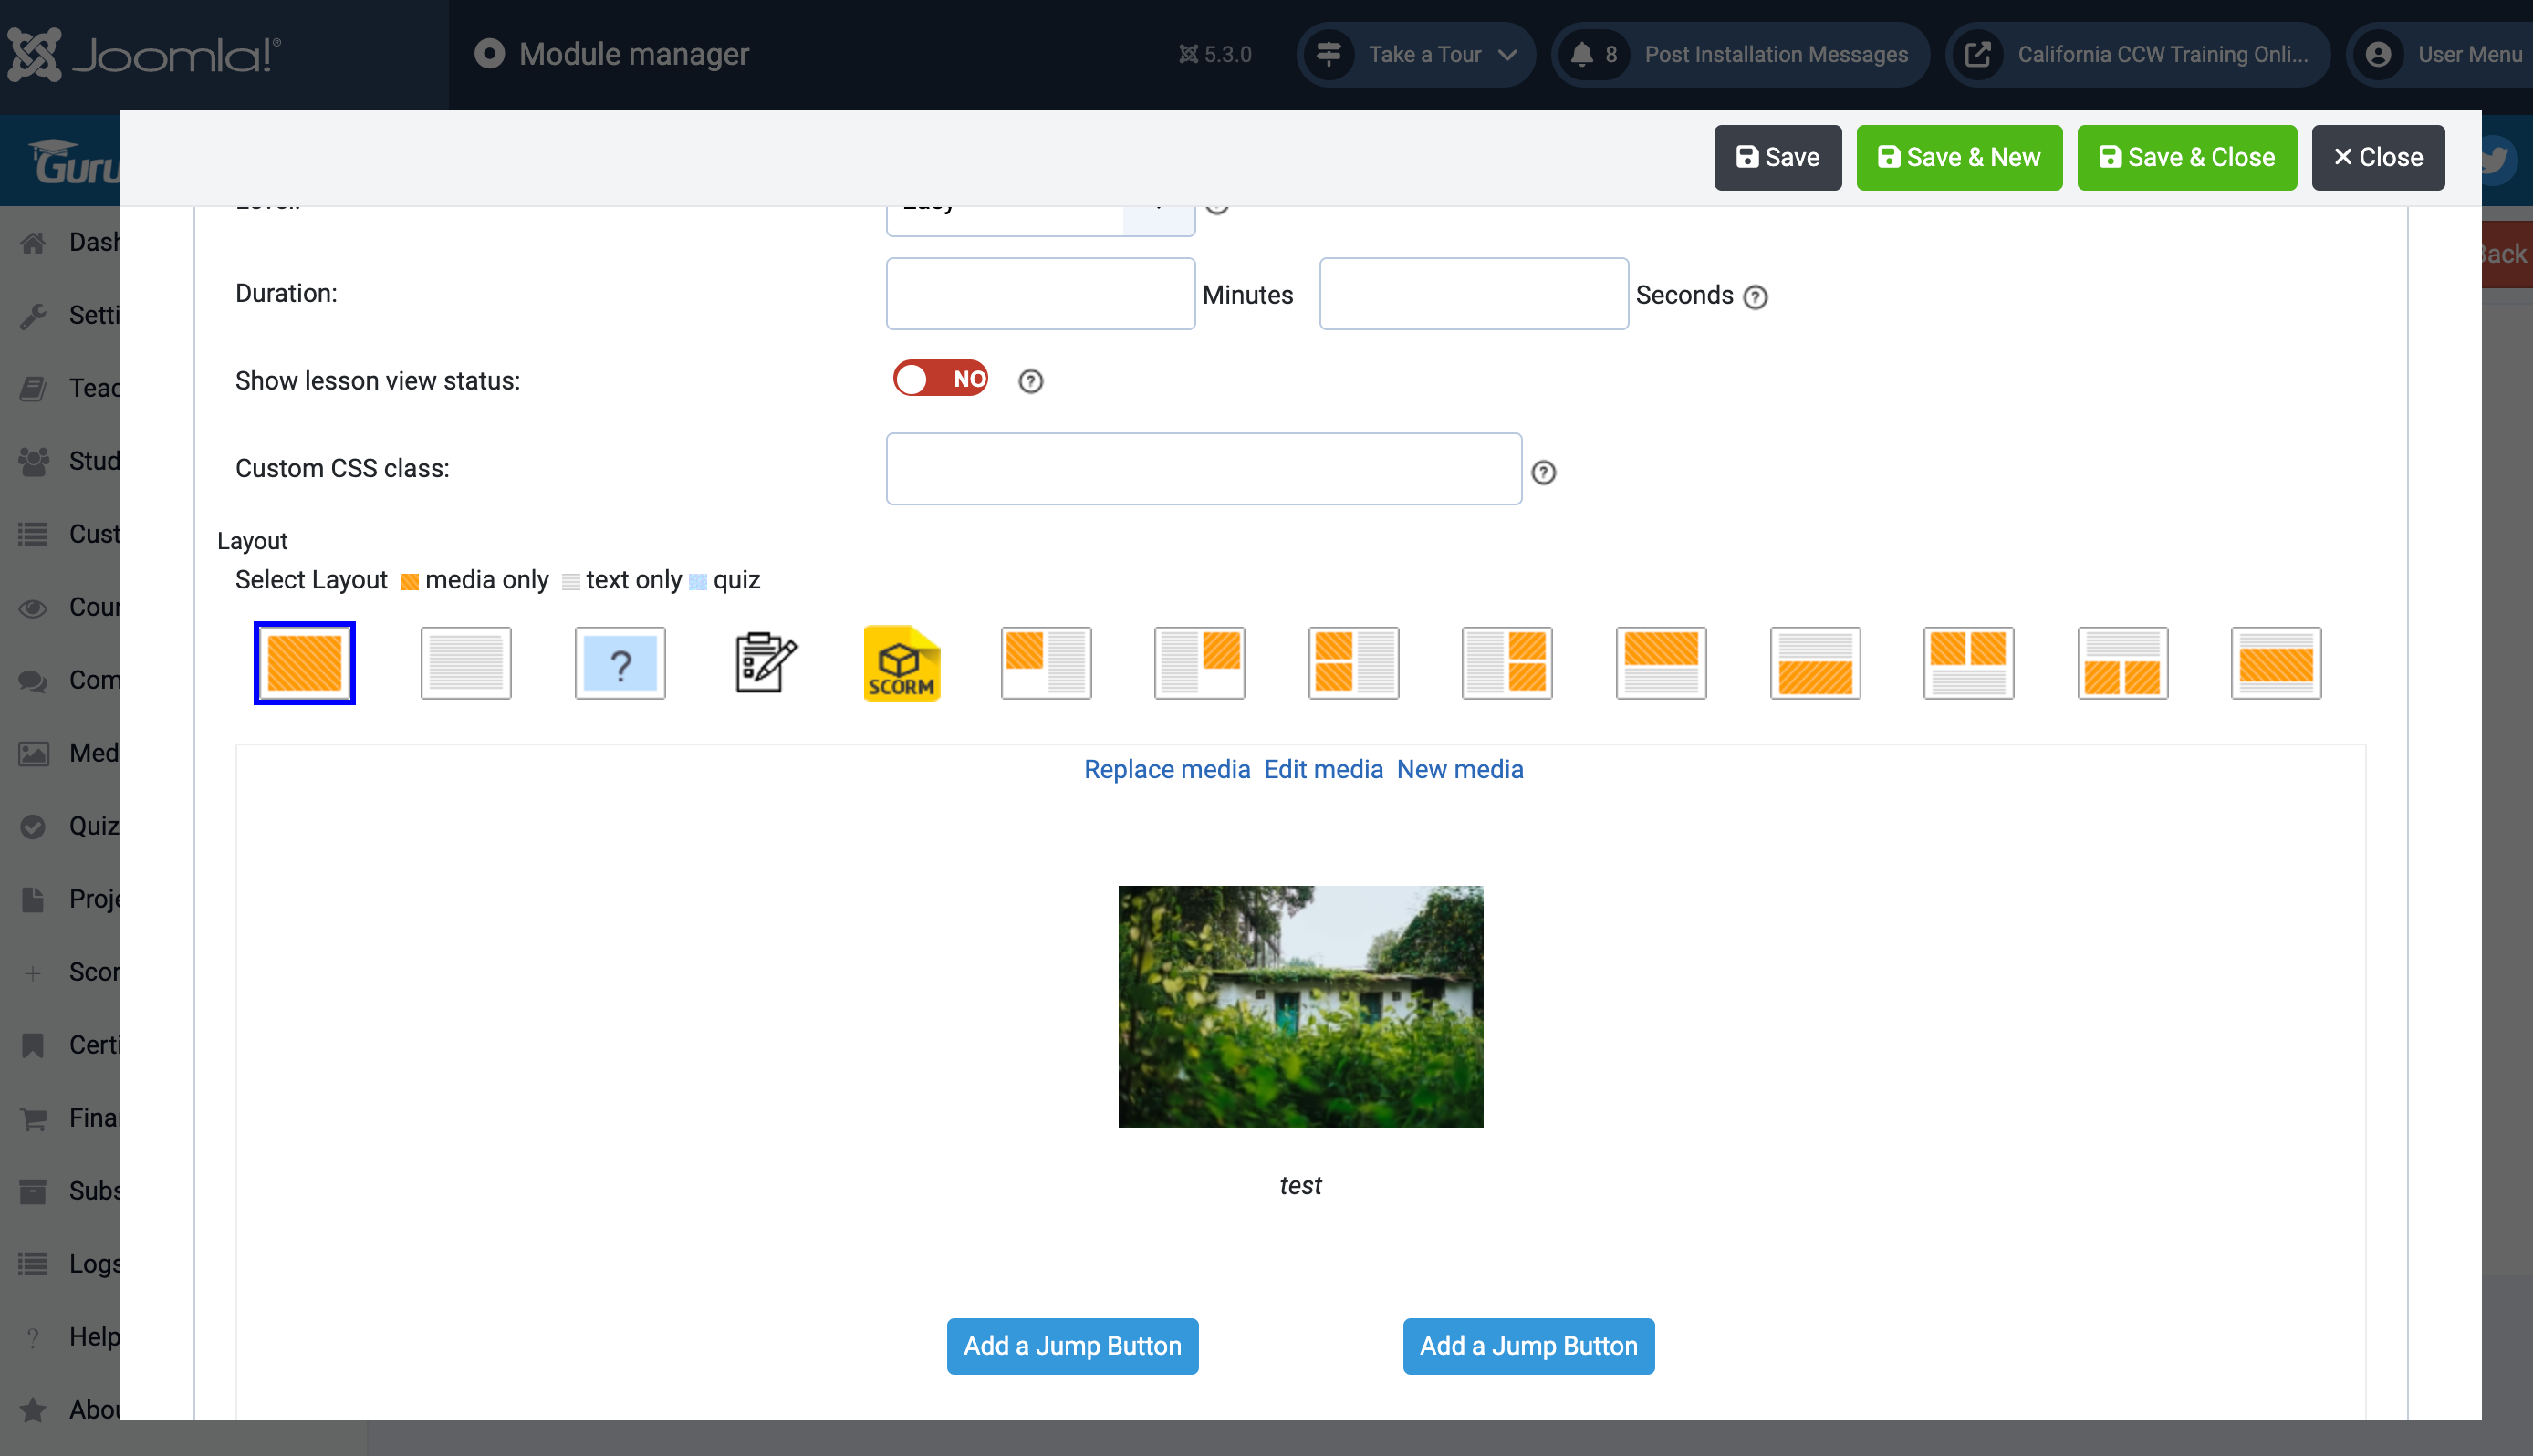Select layout with two media above text
Screen dimensions: 2533x1456
pyautogui.click(x=1968, y=663)
